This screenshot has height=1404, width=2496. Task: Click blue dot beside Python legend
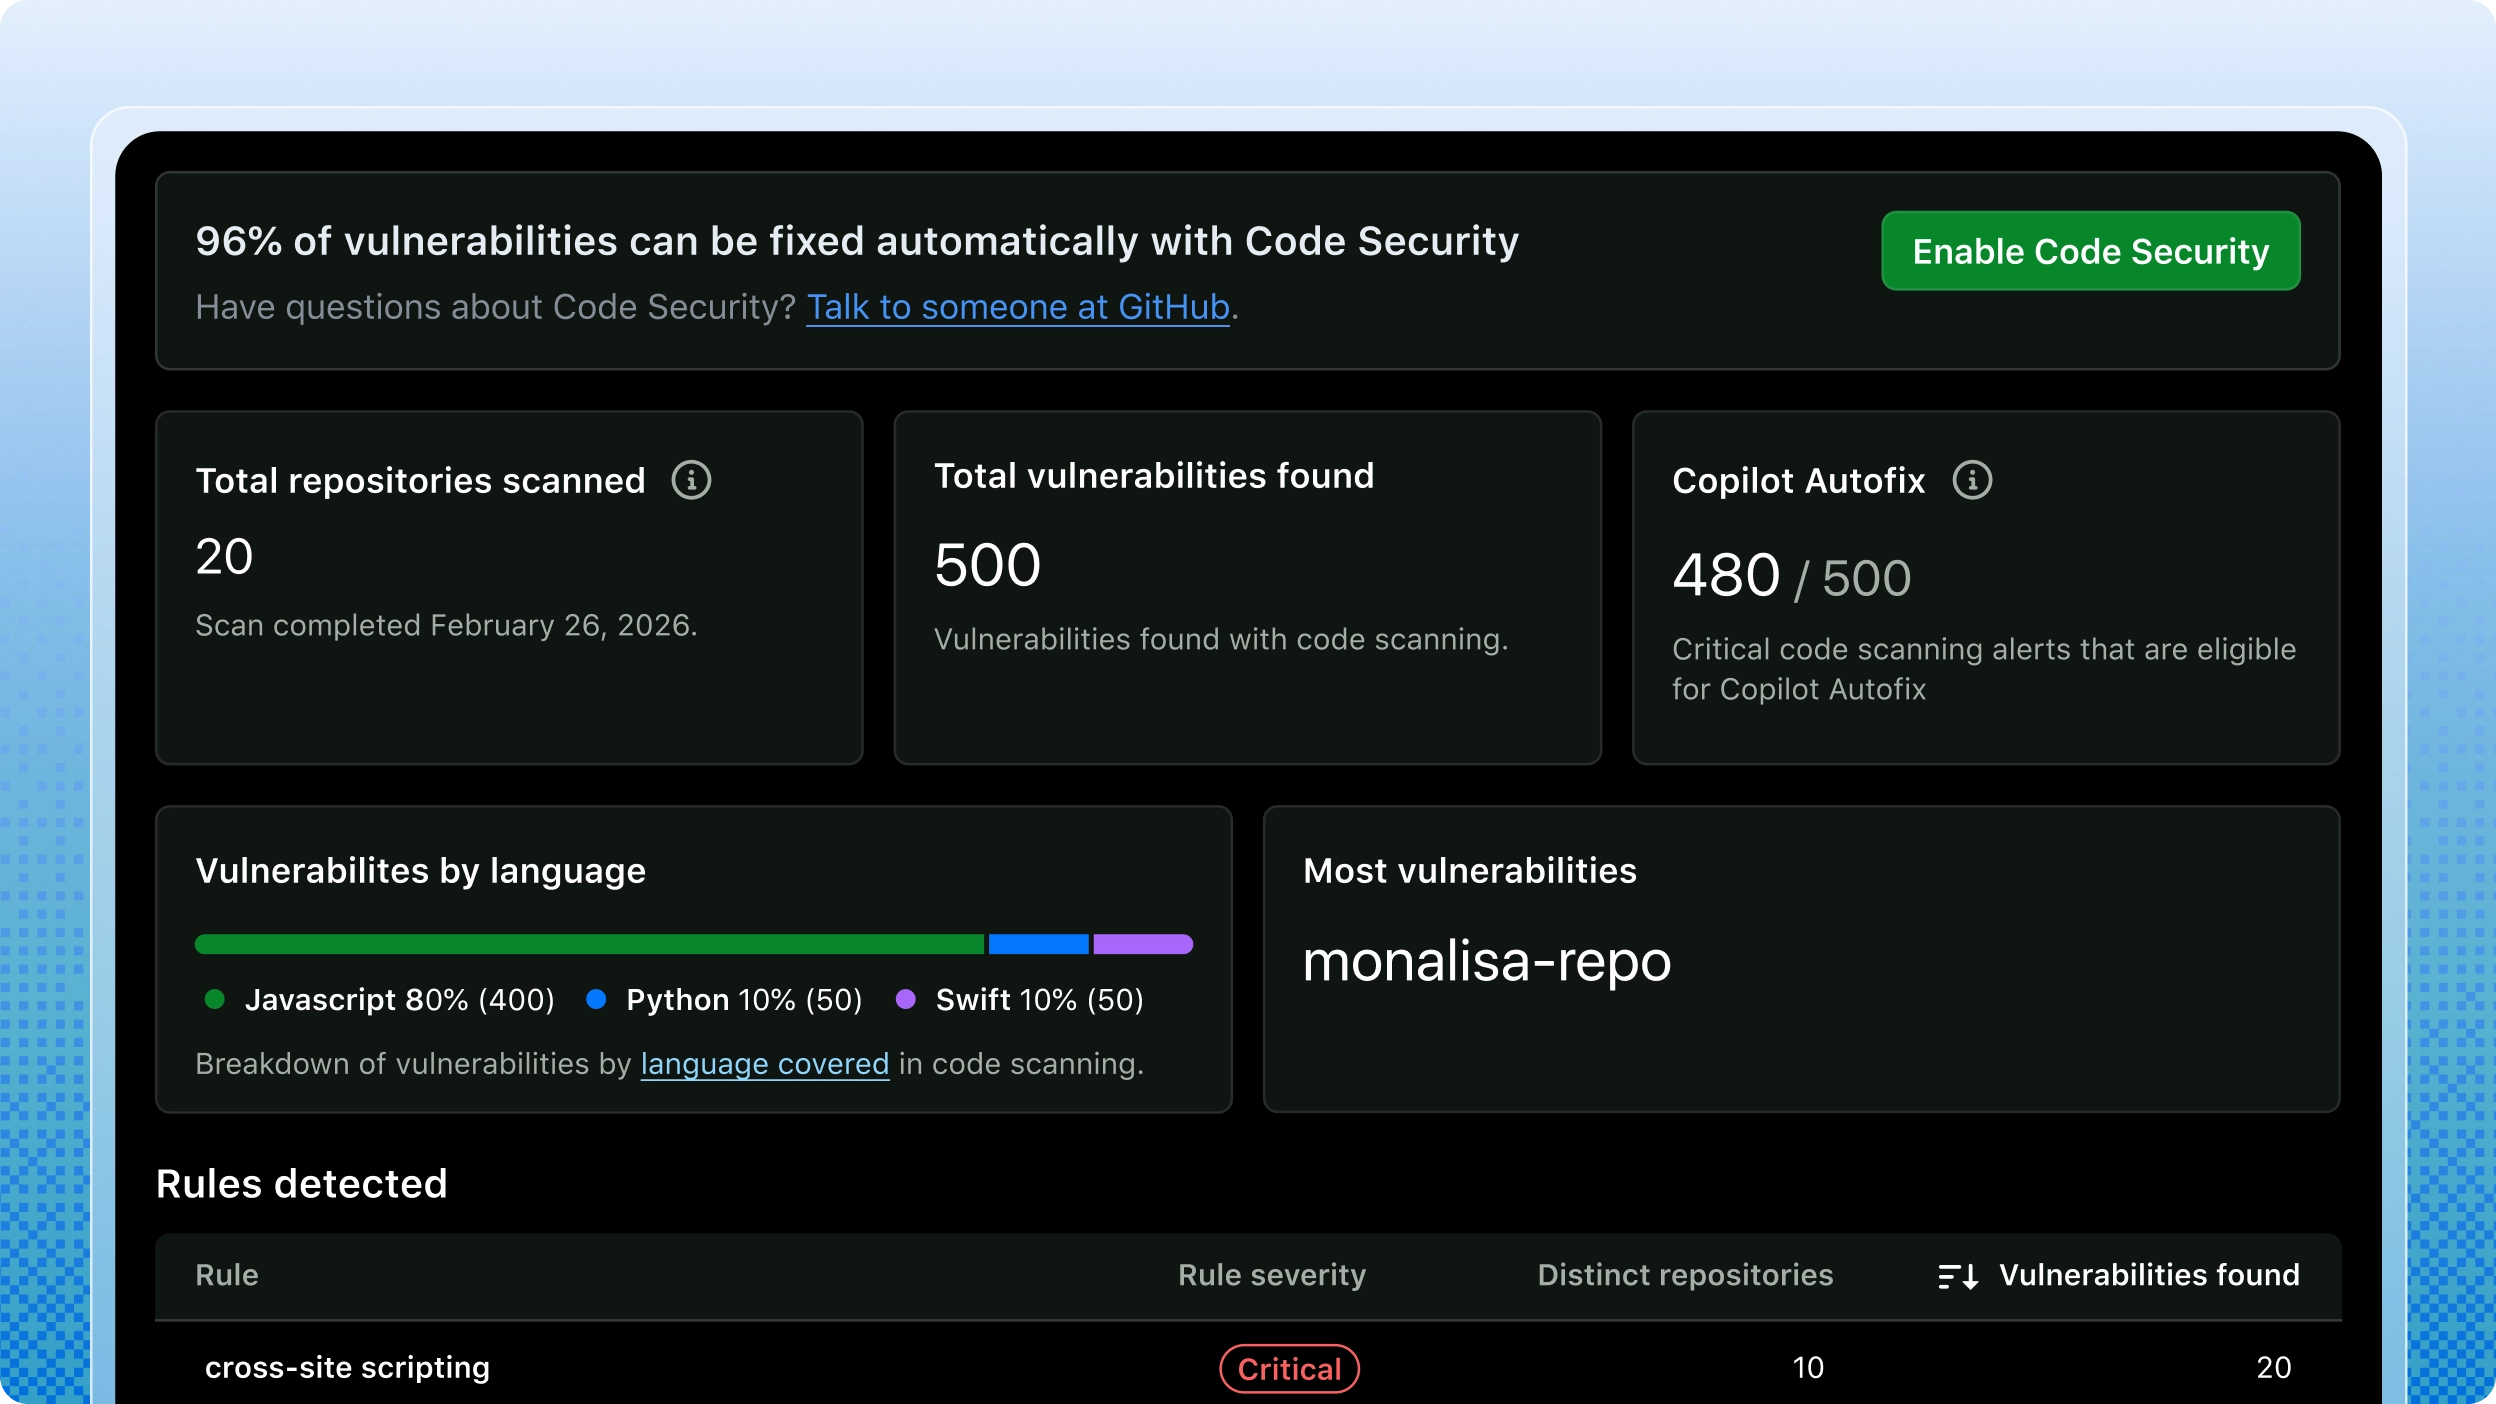(596, 999)
